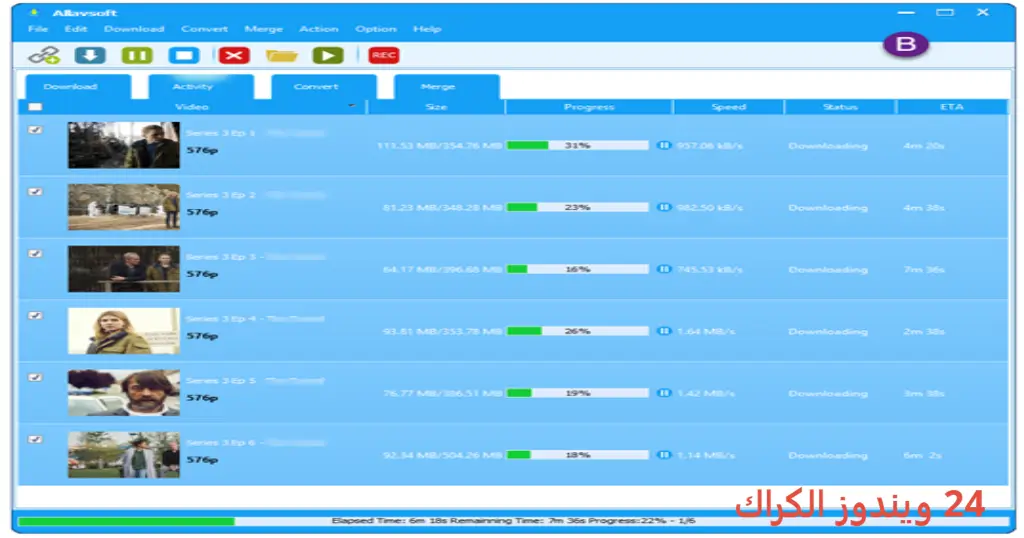Uncheck the Series 3 Ep 3 checkbox
This screenshot has width=1024, height=538.
click(x=35, y=254)
